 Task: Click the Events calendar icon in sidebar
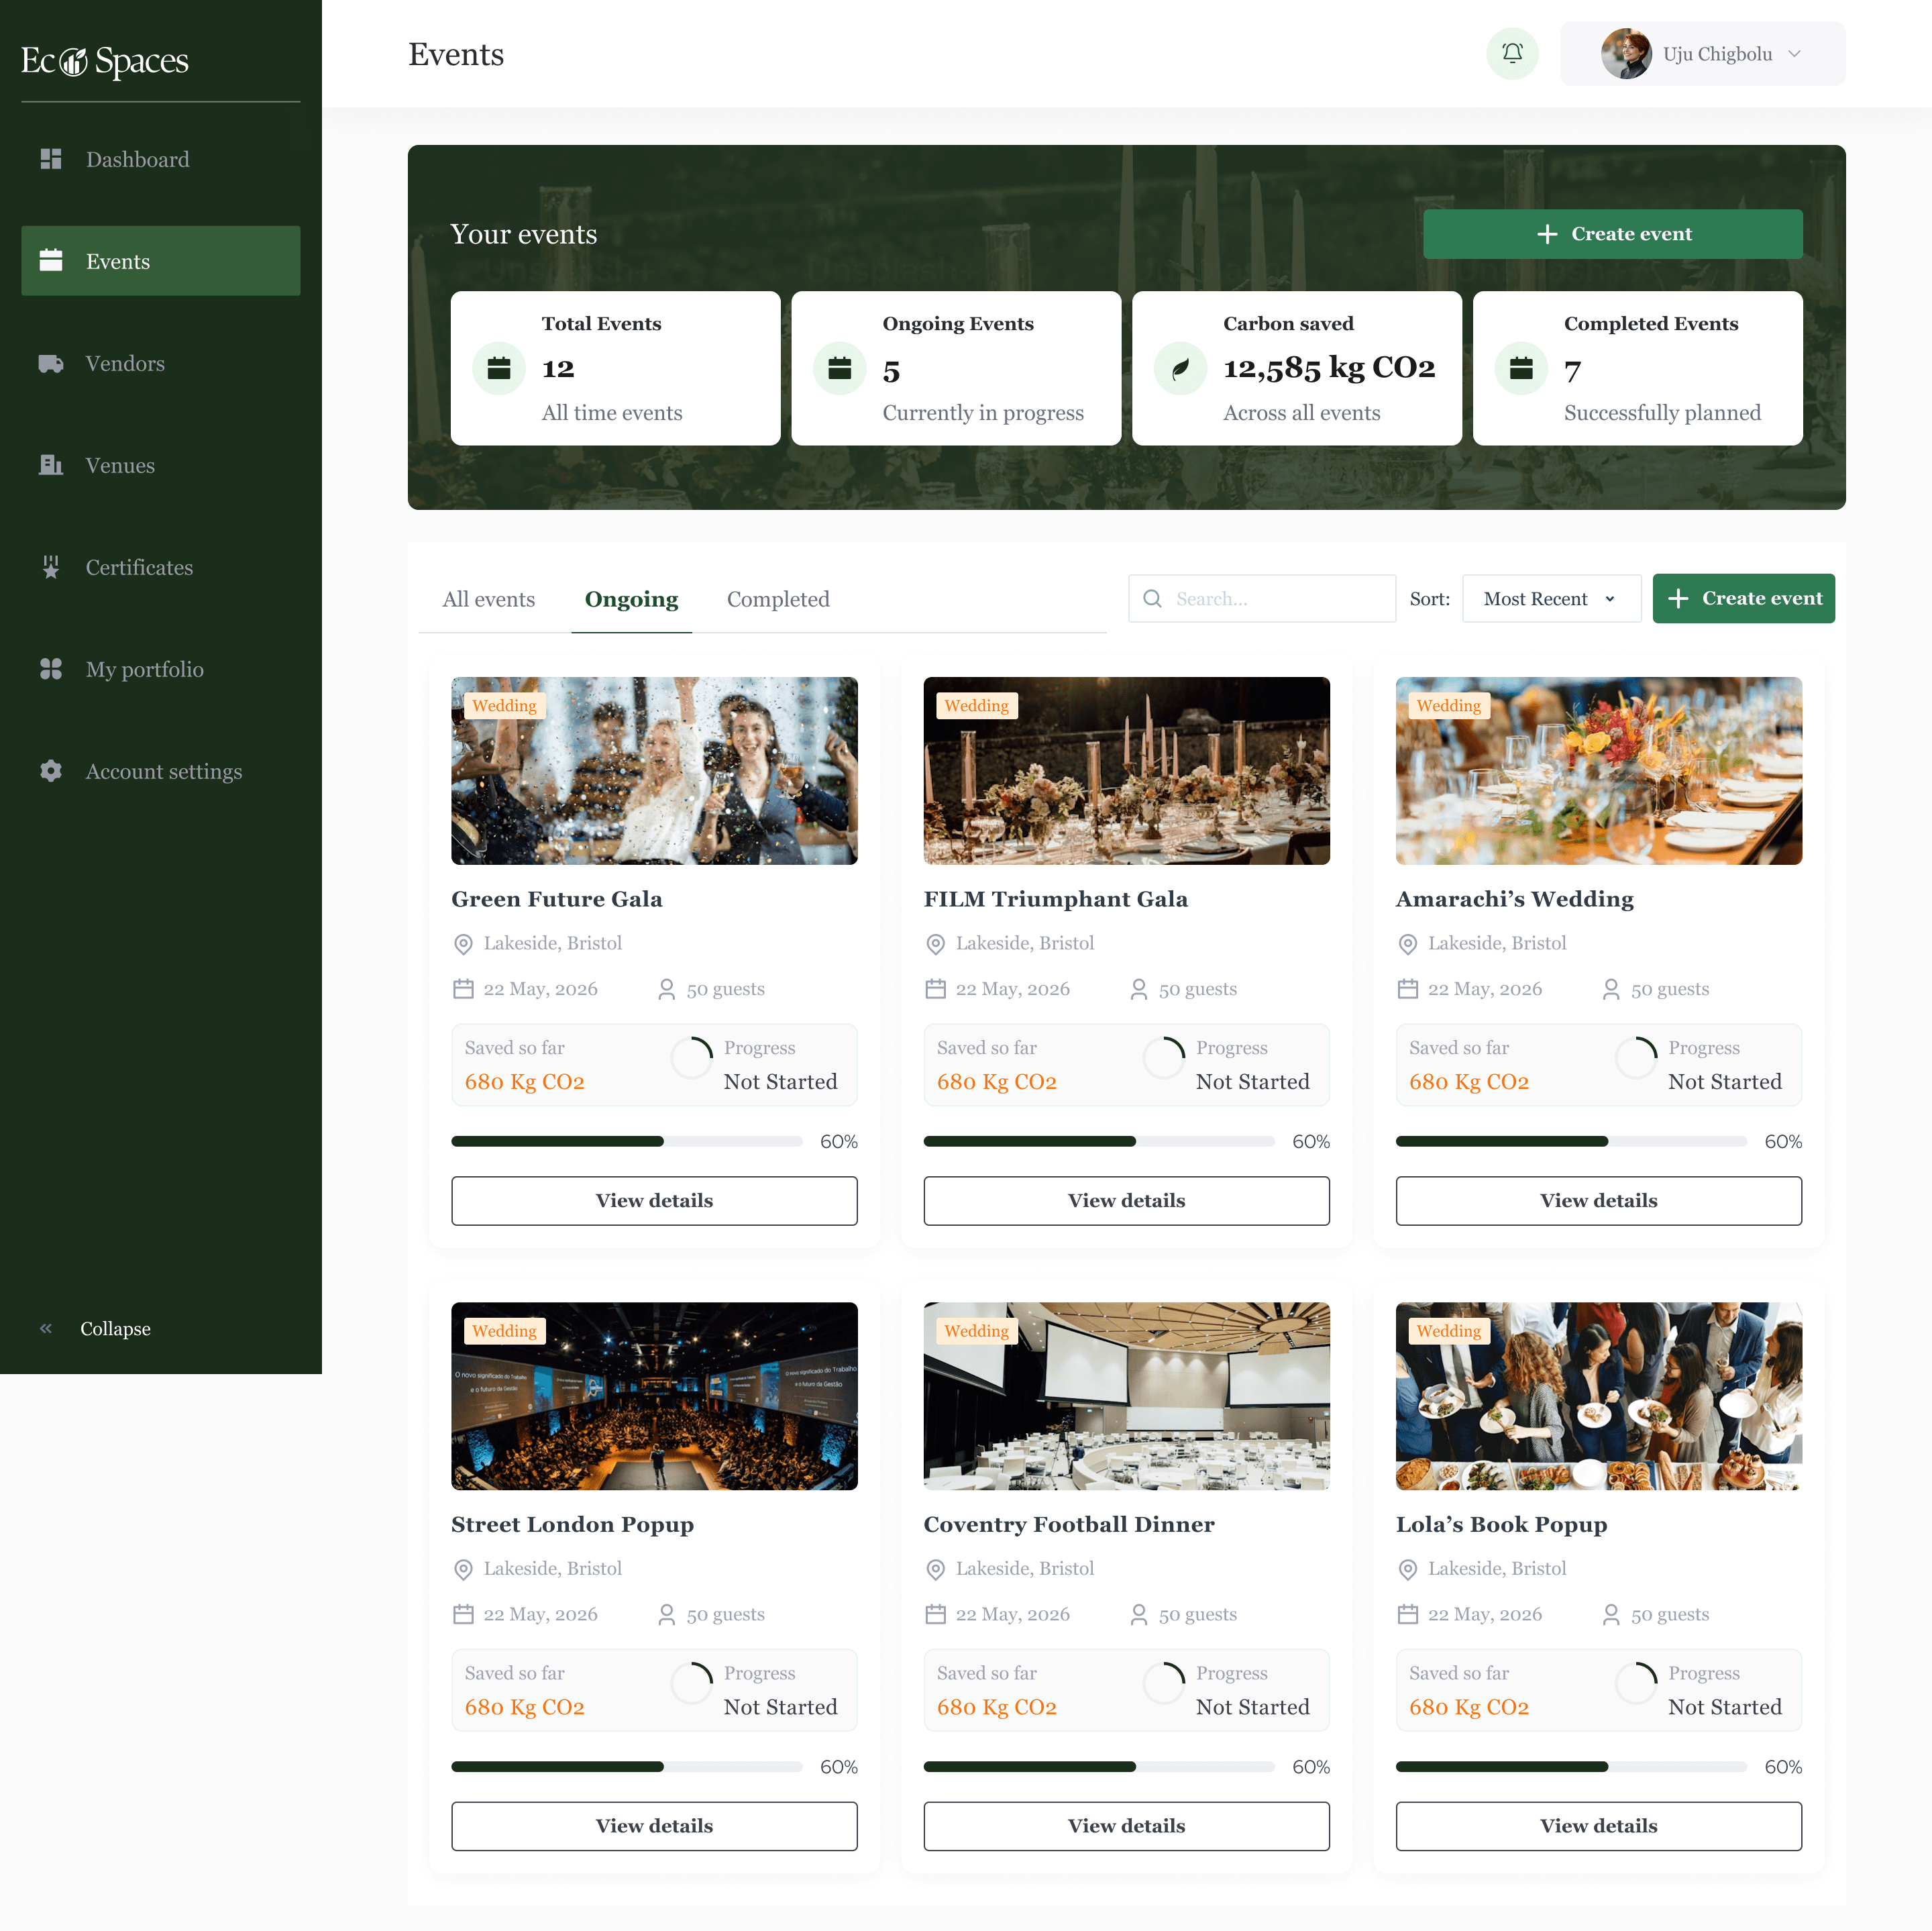[x=51, y=261]
